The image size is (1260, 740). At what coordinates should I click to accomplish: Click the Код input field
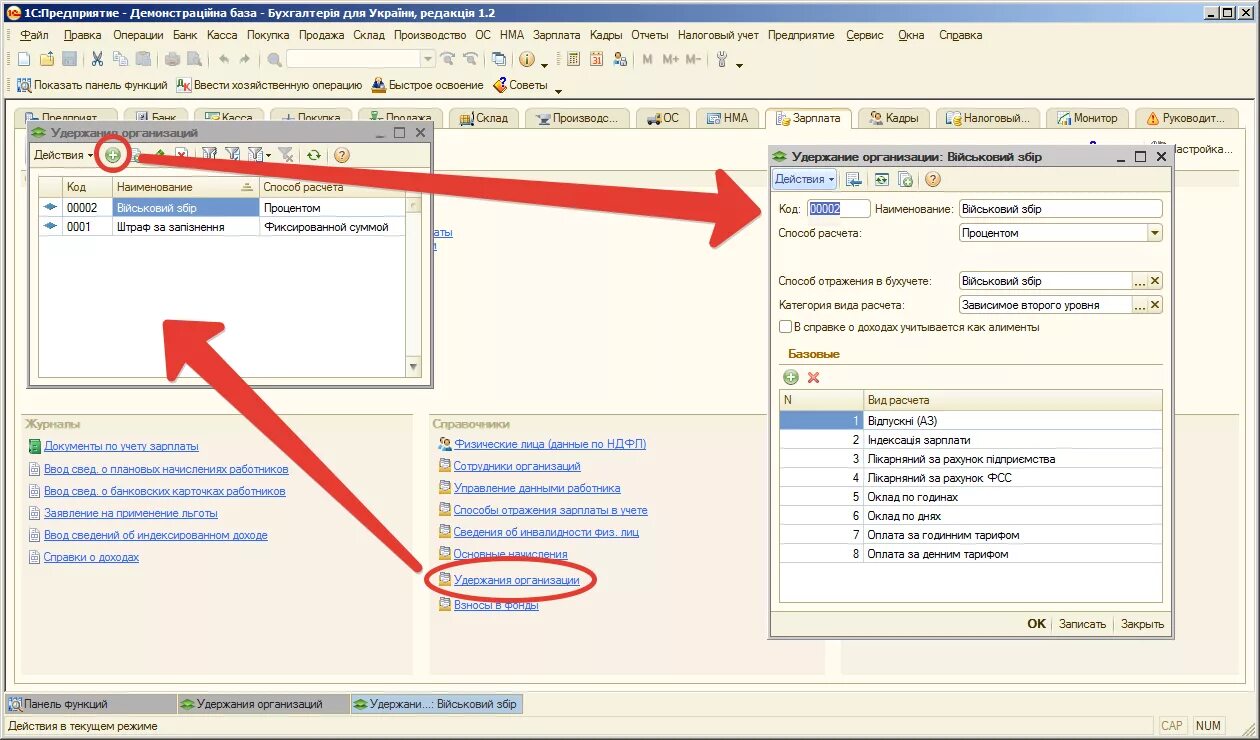[x=838, y=209]
